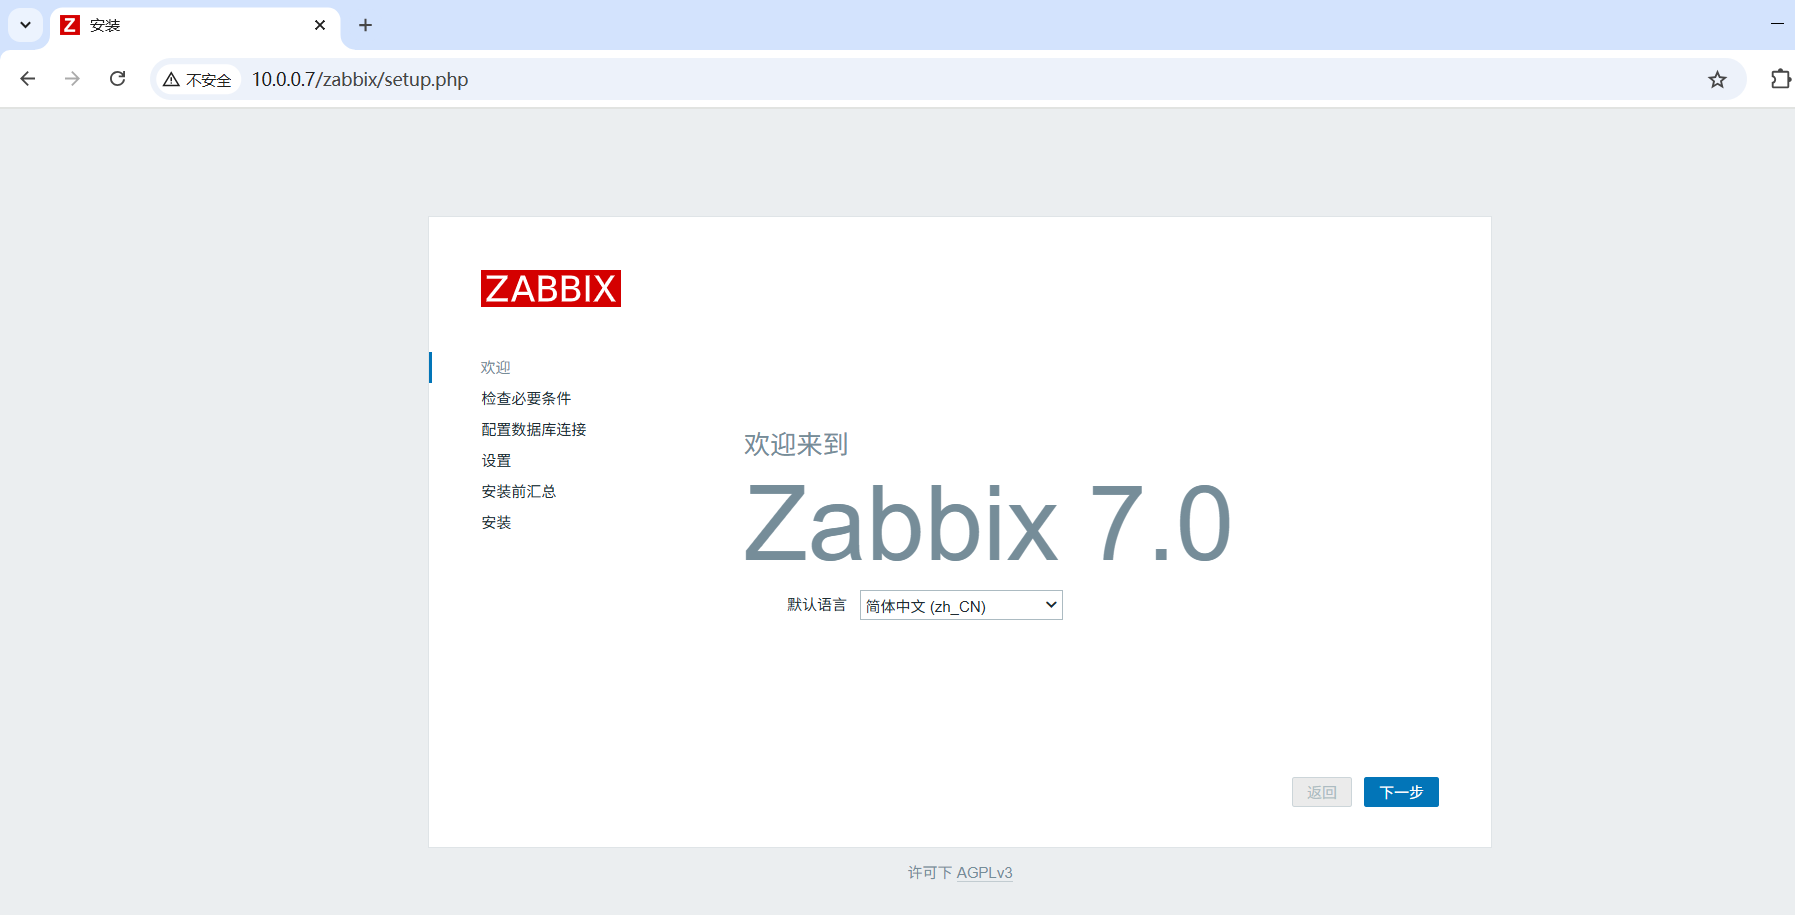Bookmark this page with the star icon
Screen dimensions: 1795x915
[1717, 79]
